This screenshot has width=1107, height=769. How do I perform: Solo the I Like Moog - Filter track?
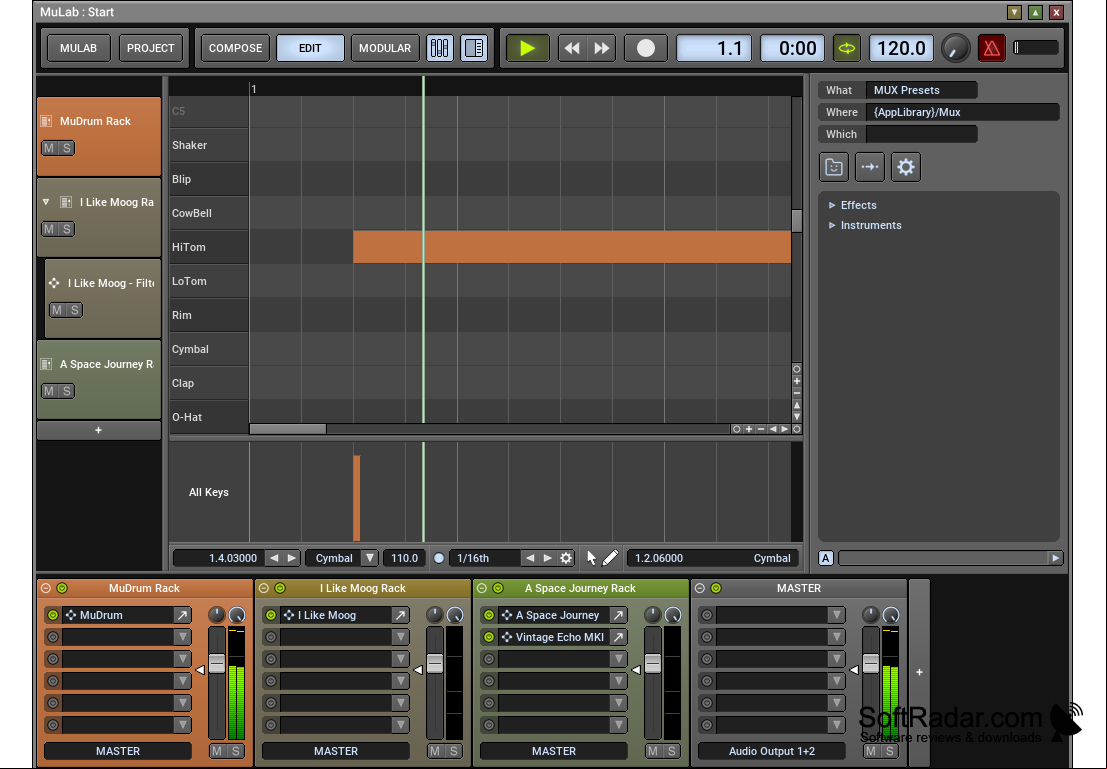[75, 310]
